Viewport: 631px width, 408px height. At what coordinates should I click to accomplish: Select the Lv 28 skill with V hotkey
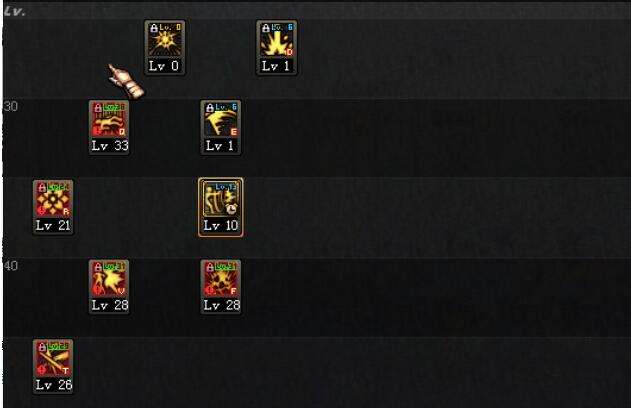109,278
